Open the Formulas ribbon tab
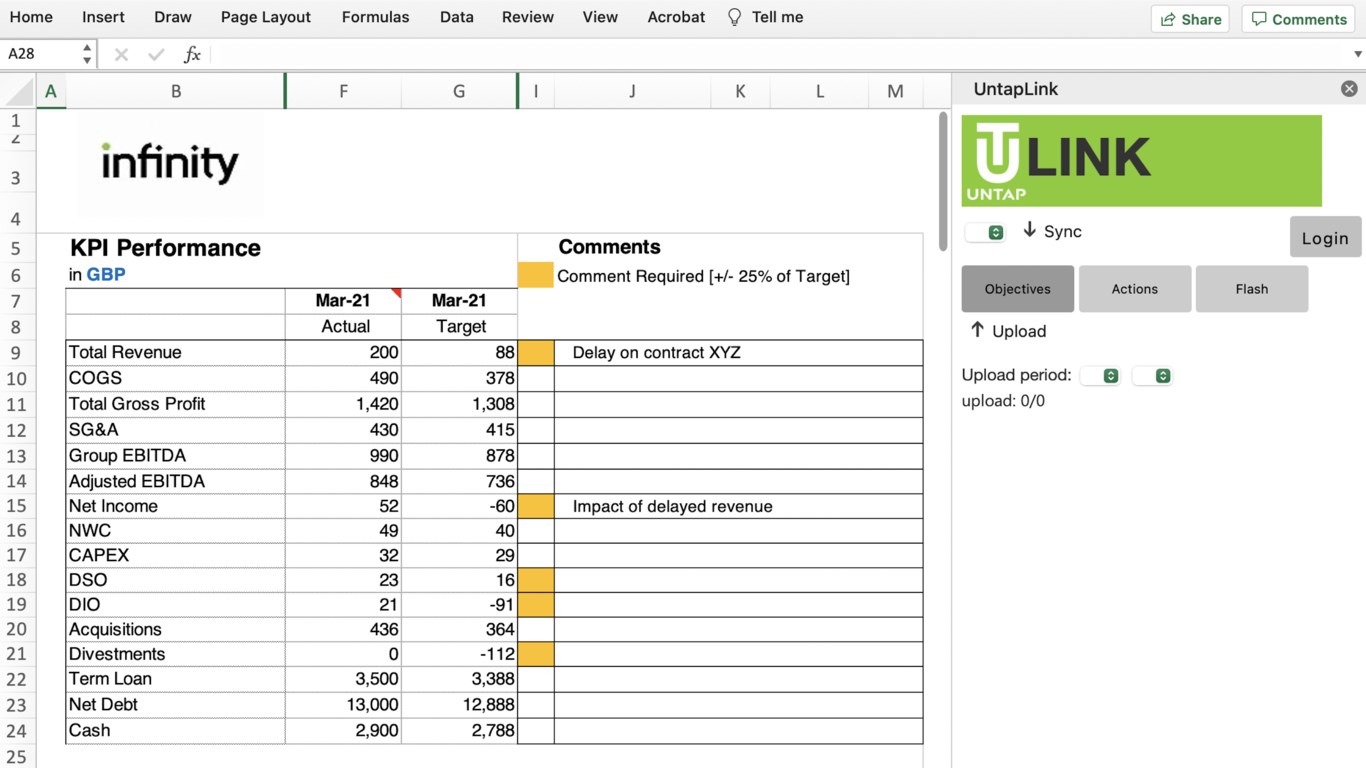Screen dimensions: 1366x768 [x=375, y=17]
